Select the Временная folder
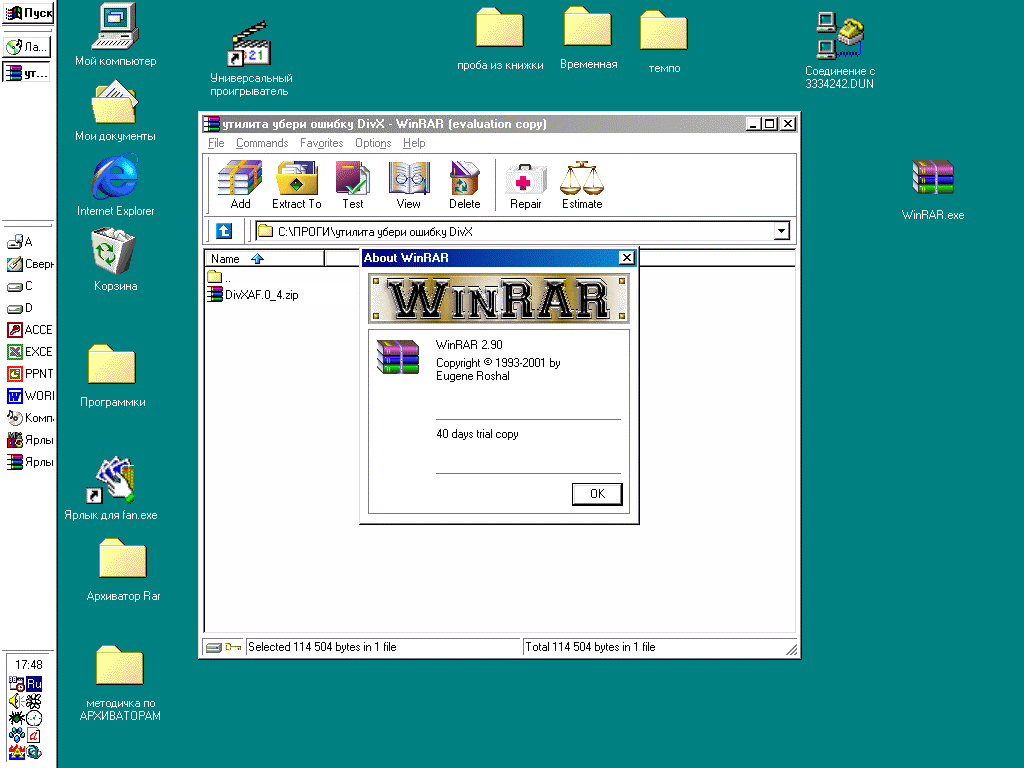The image size is (1024, 768). 588,38
